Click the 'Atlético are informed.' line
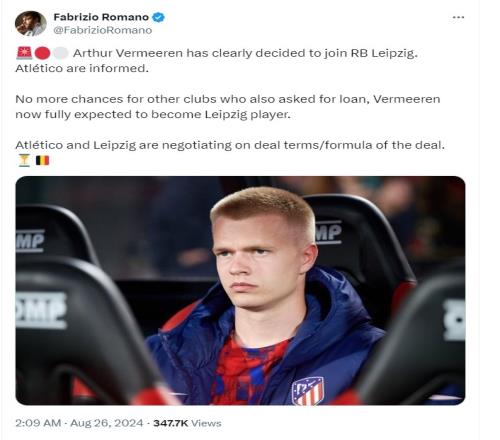Viewport: 500px width, 440px height. [82, 68]
